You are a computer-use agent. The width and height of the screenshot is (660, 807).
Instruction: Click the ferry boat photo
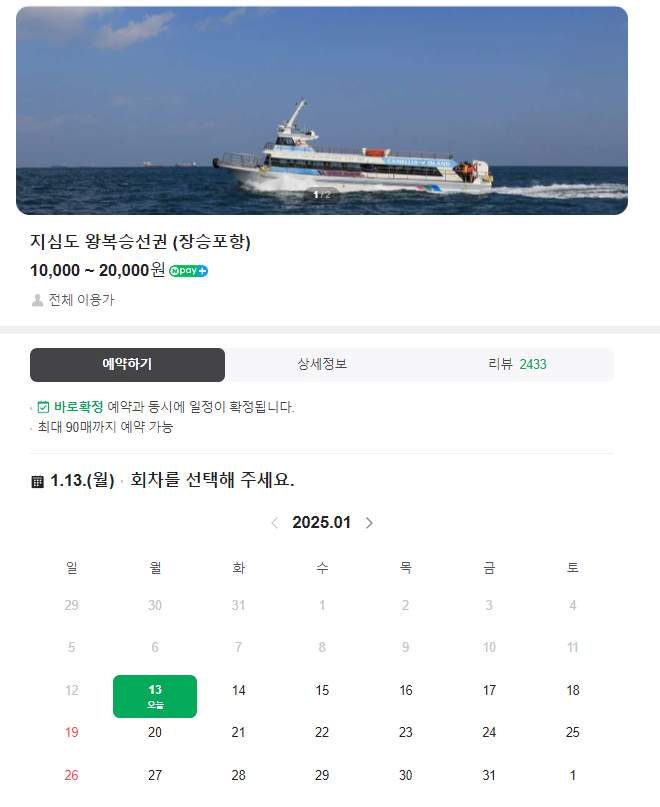330,112
